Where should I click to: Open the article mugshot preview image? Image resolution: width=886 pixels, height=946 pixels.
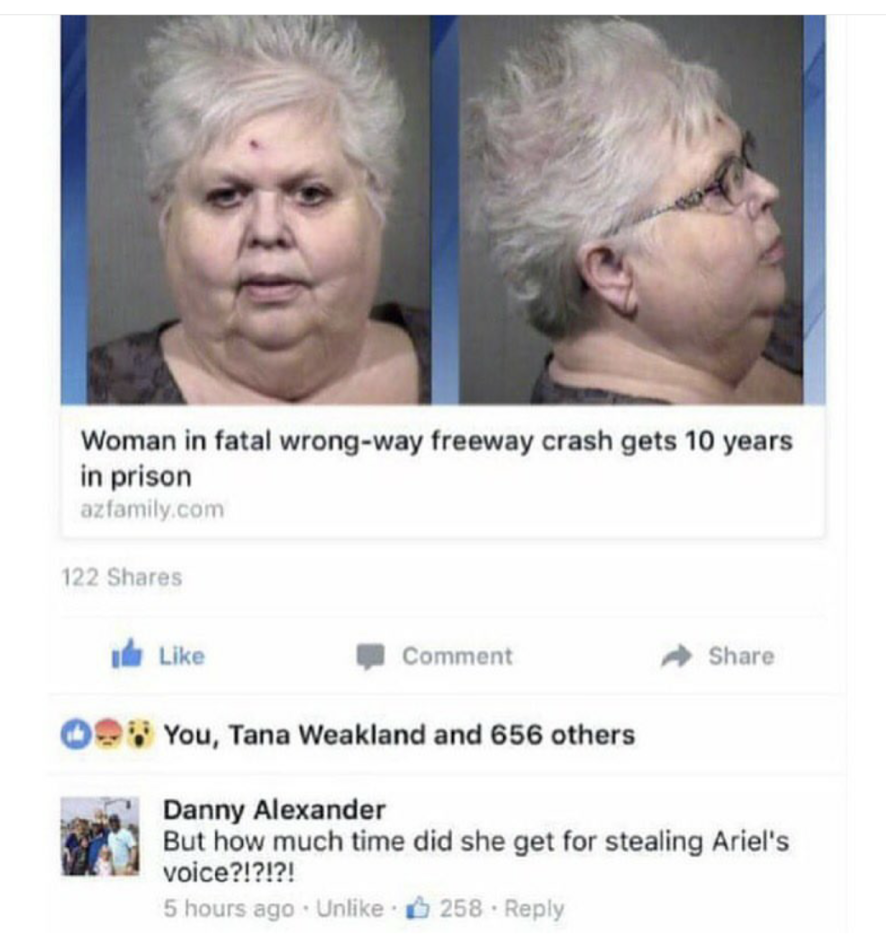[443, 209]
